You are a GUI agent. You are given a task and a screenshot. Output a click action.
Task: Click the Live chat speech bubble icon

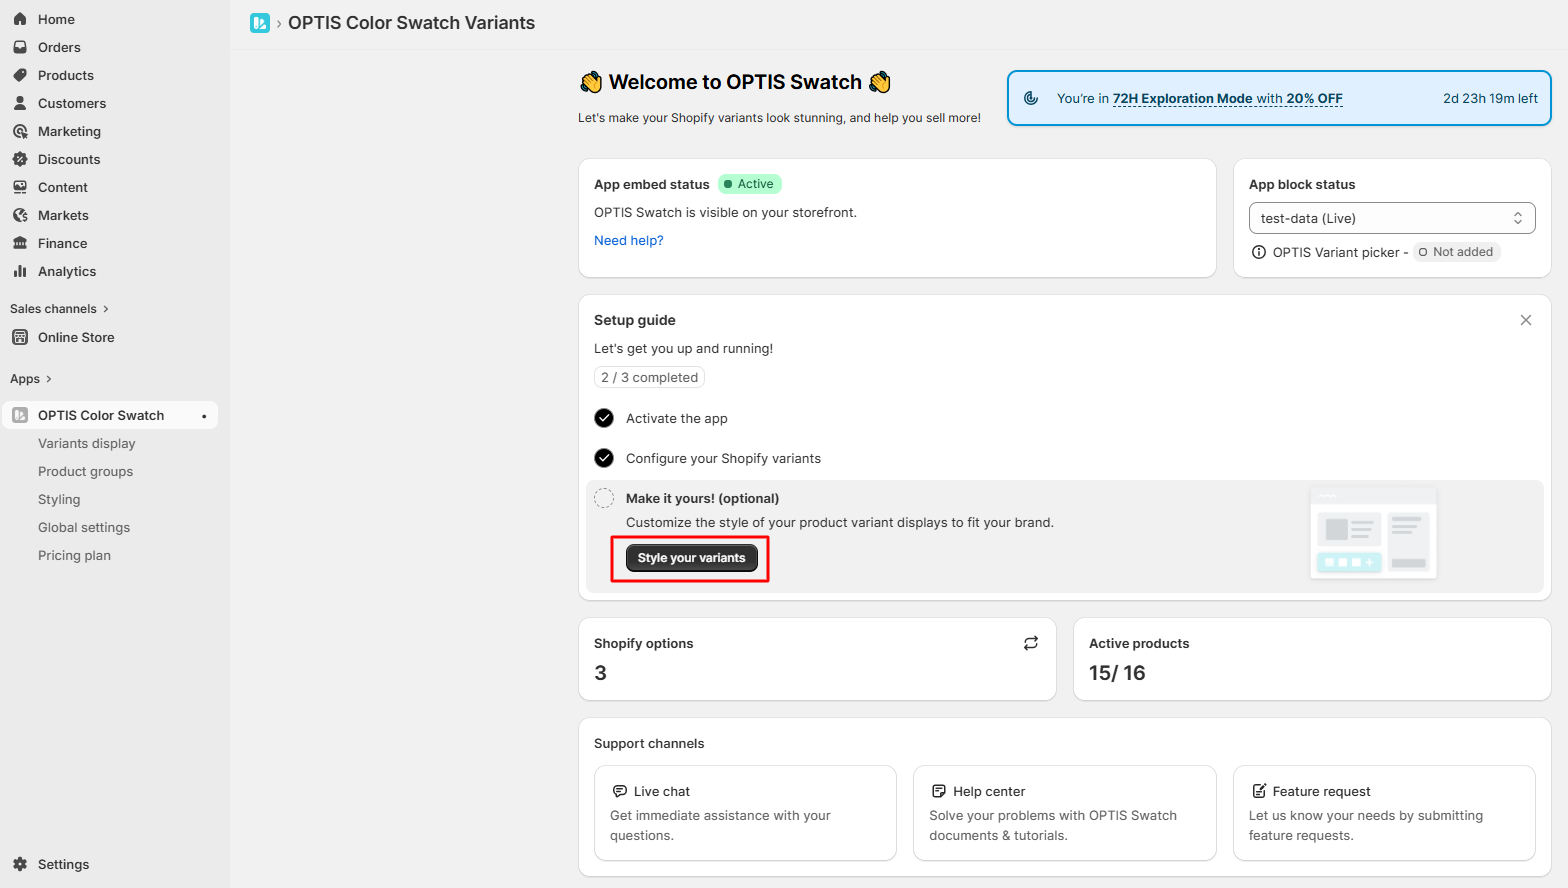(620, 791)
